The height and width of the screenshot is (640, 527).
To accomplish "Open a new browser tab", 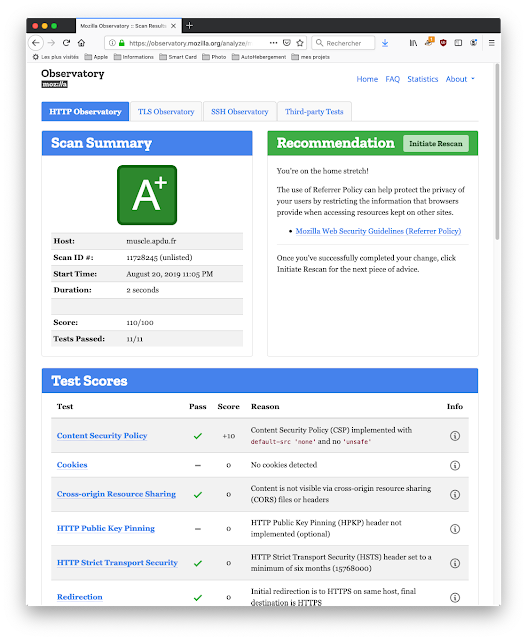I will (x=189, y=26).
